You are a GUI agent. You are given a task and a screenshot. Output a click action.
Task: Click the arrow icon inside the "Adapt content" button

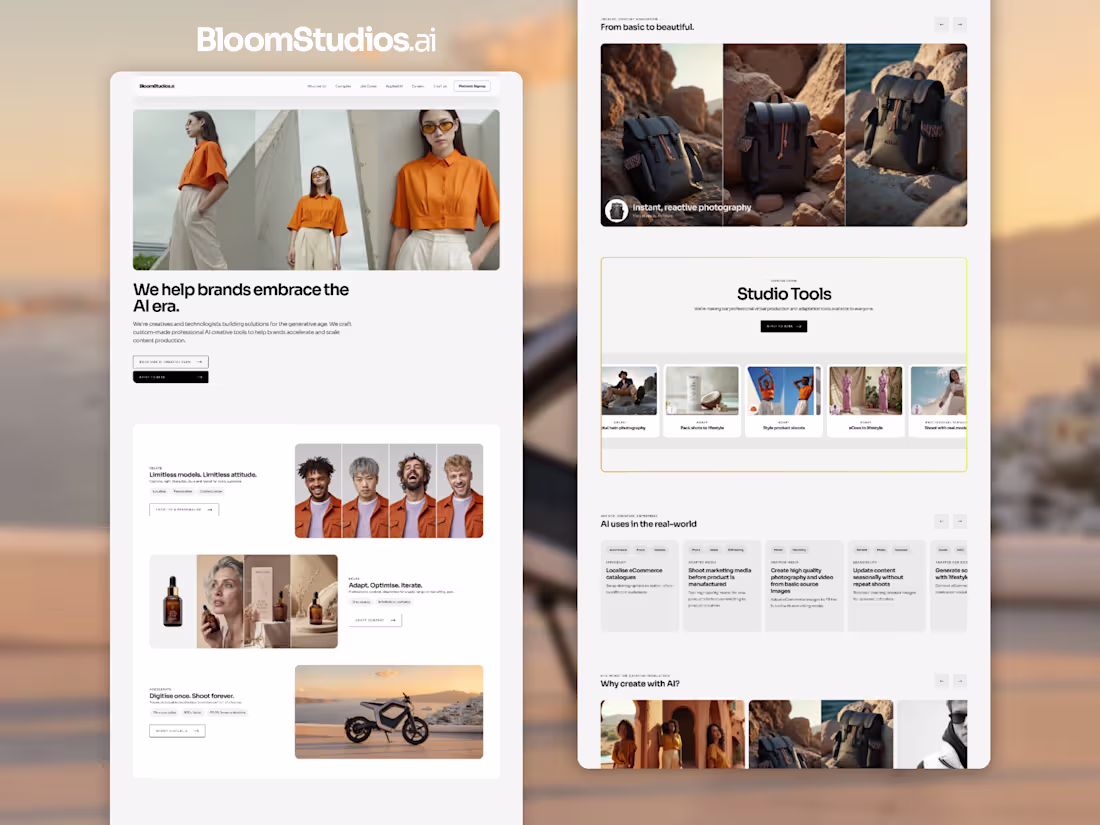tap(393, 620)
